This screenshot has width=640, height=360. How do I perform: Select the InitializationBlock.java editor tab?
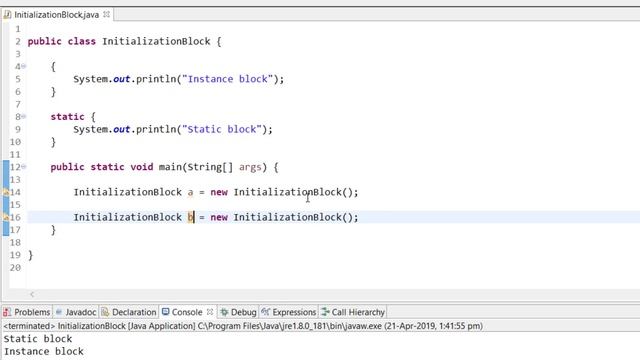[x=57, y=15]
